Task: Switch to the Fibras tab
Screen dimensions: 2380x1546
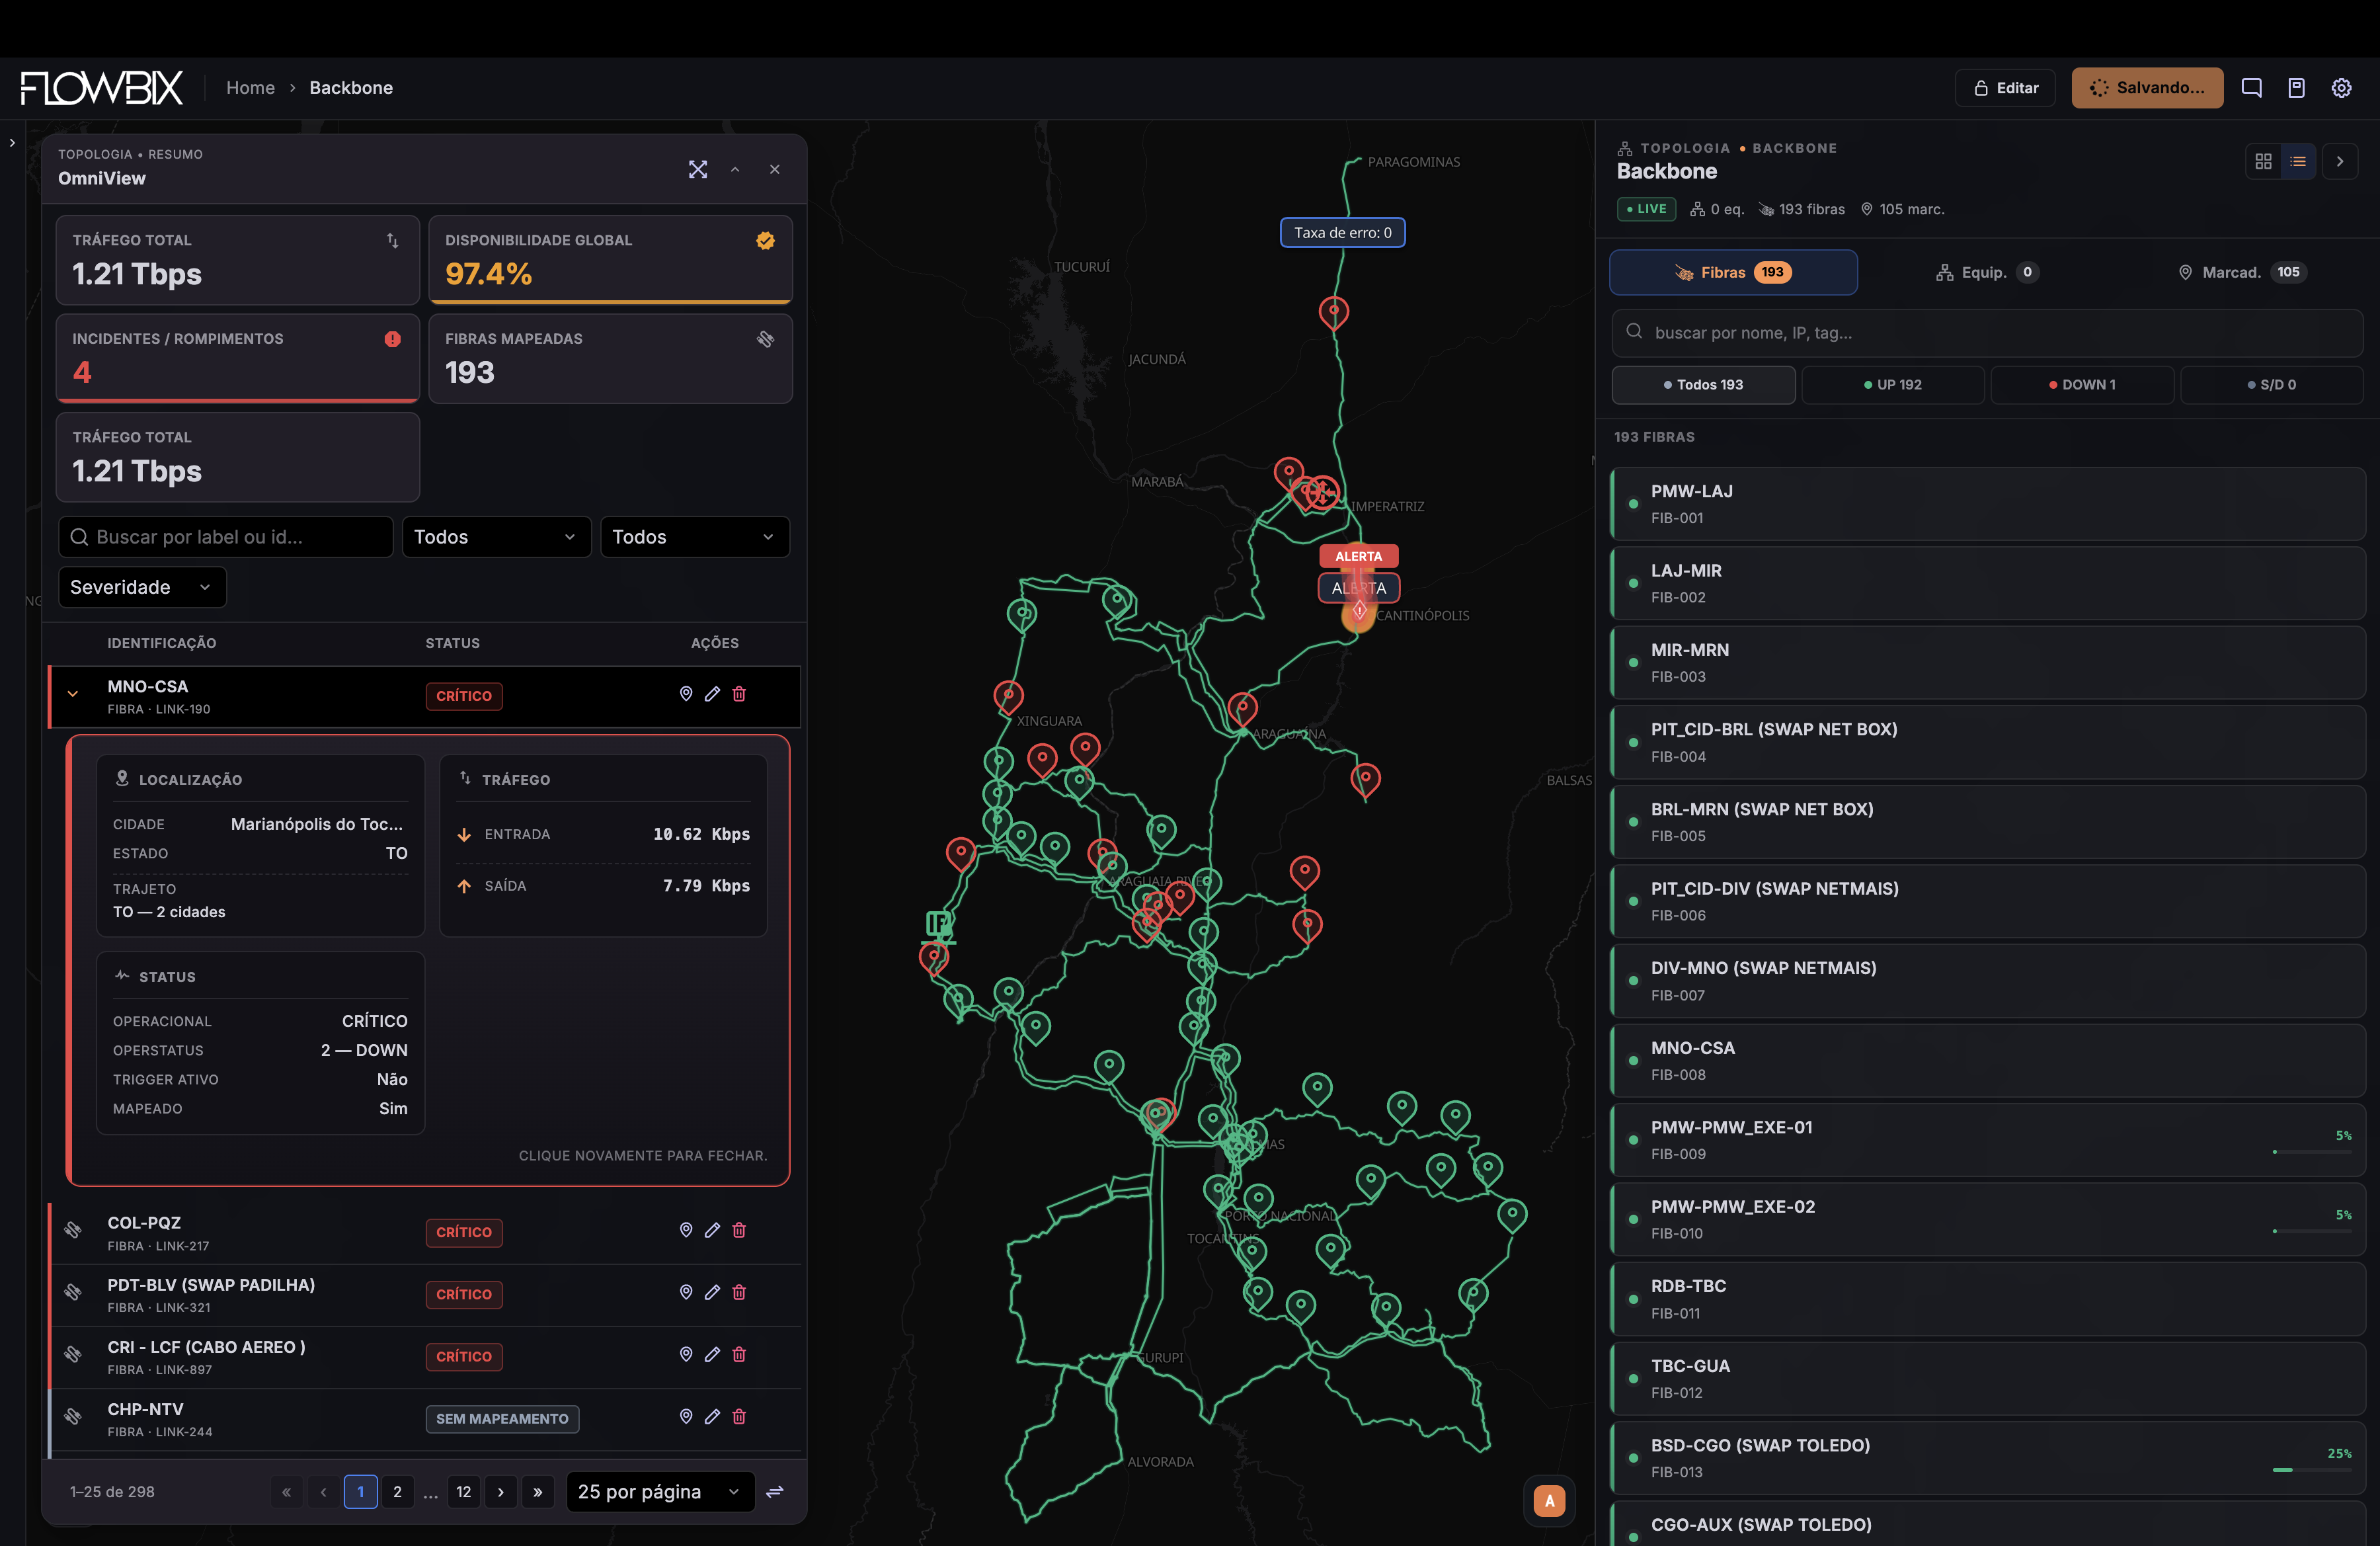Action: 1733,272
